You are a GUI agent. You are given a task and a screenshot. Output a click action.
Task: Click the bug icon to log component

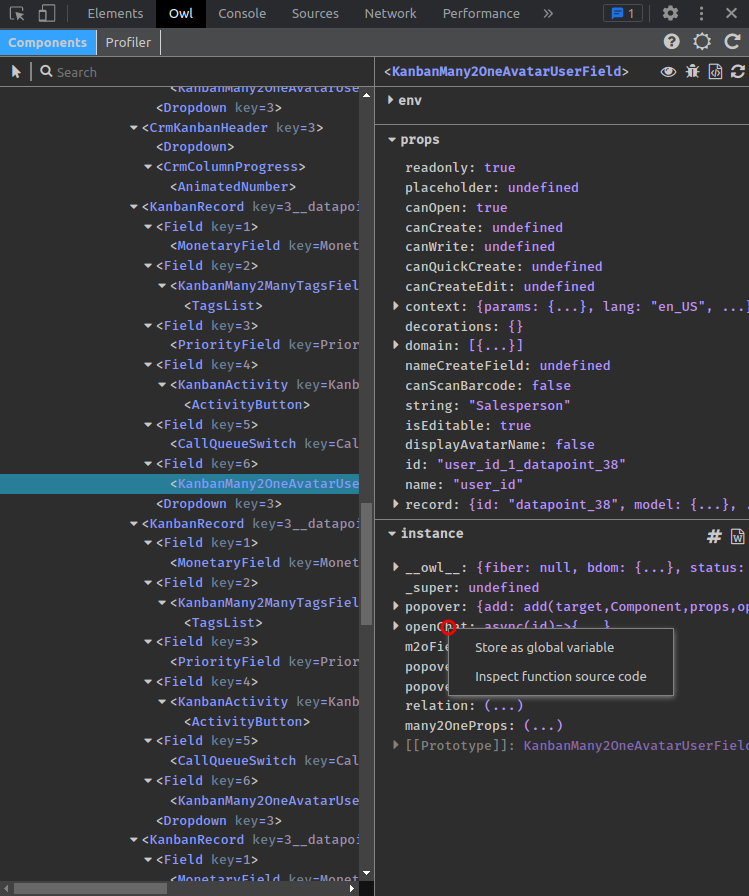[692, 71]
